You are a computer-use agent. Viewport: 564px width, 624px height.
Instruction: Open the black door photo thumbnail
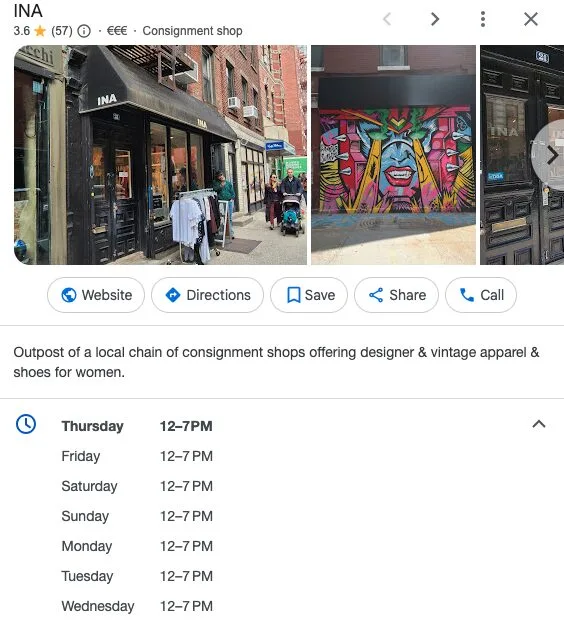(522, 155)
